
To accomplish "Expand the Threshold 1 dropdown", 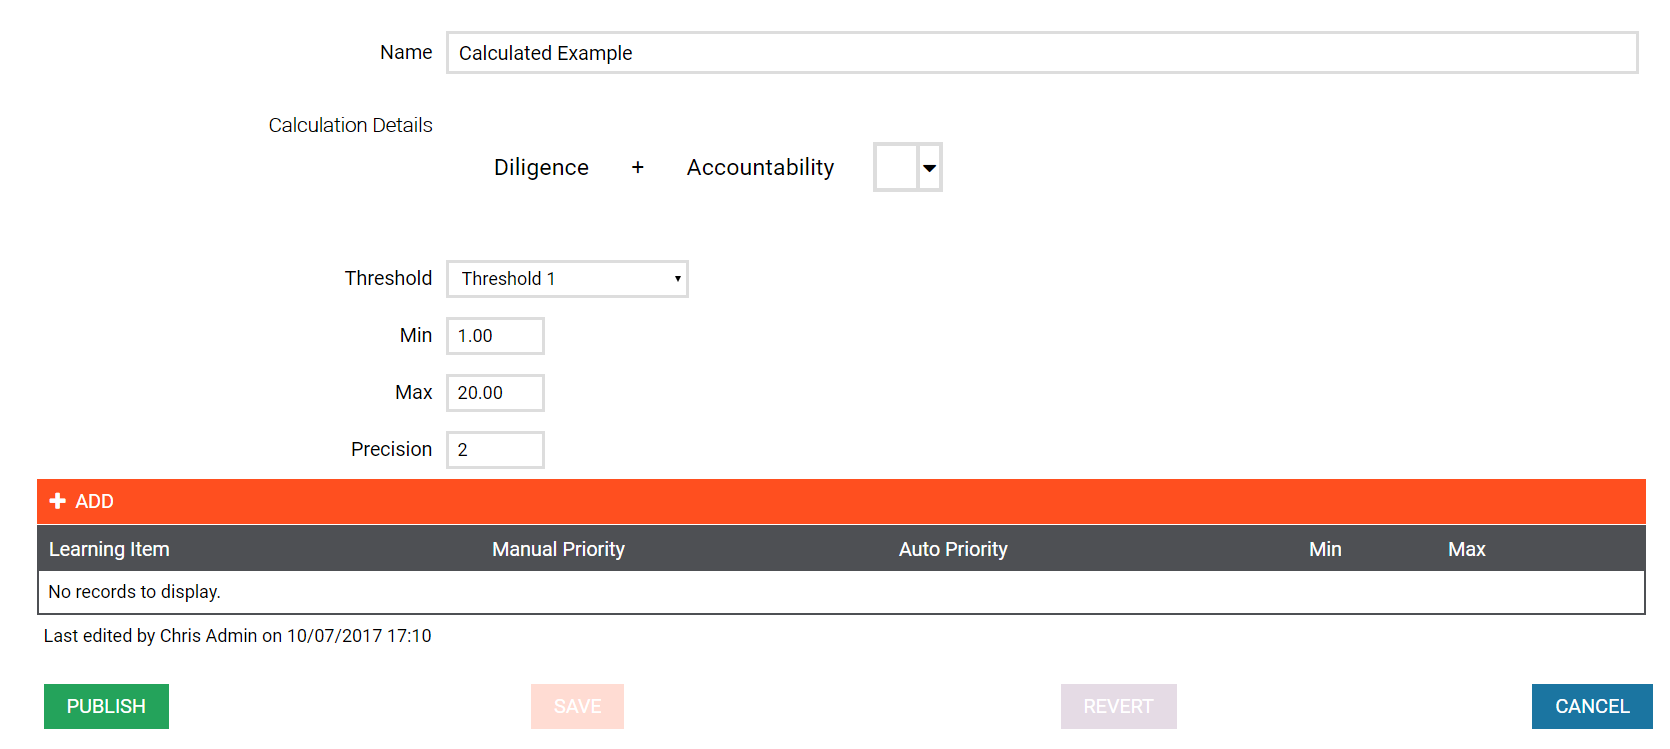I will click(567, 279).
